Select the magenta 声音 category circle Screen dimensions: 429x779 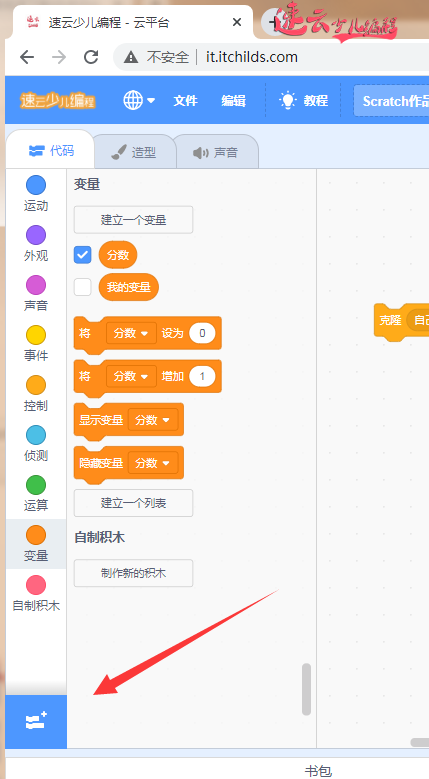pos(36,285)
